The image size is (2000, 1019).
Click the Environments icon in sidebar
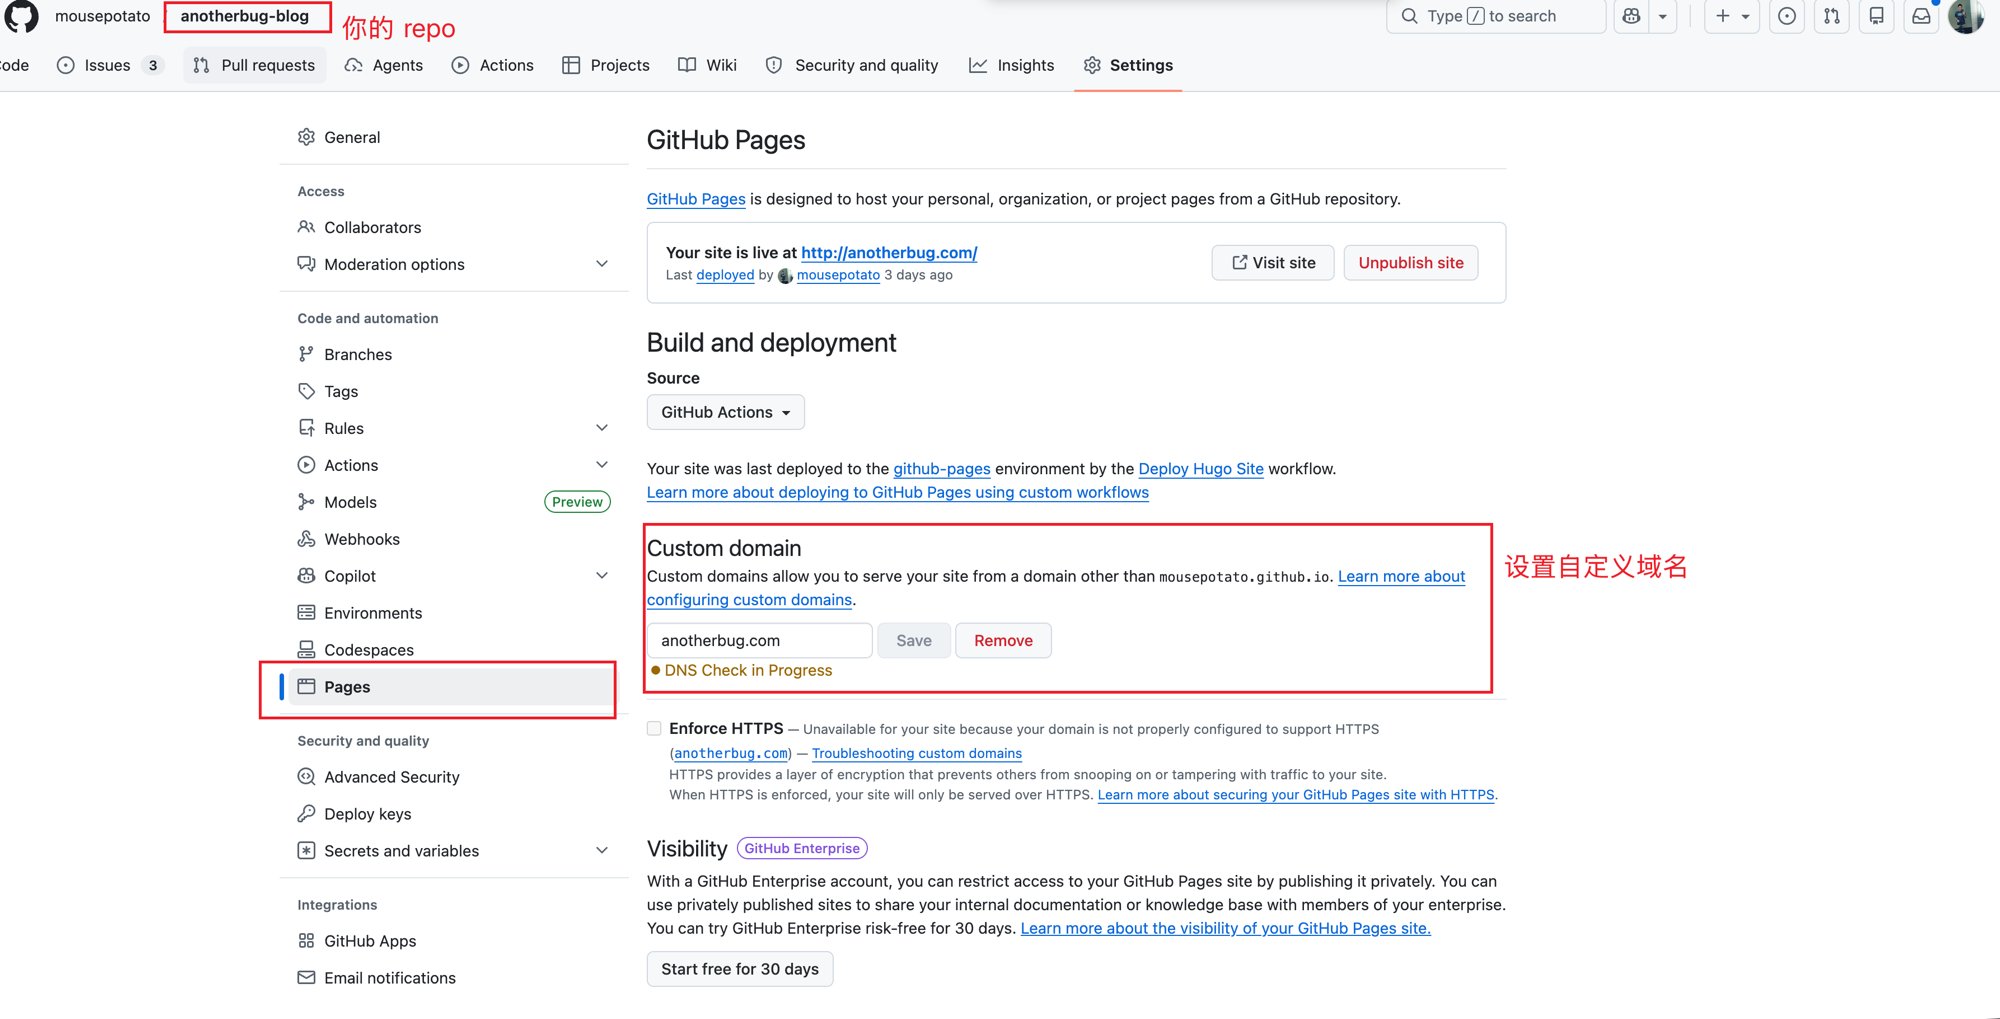click(306, 613)
